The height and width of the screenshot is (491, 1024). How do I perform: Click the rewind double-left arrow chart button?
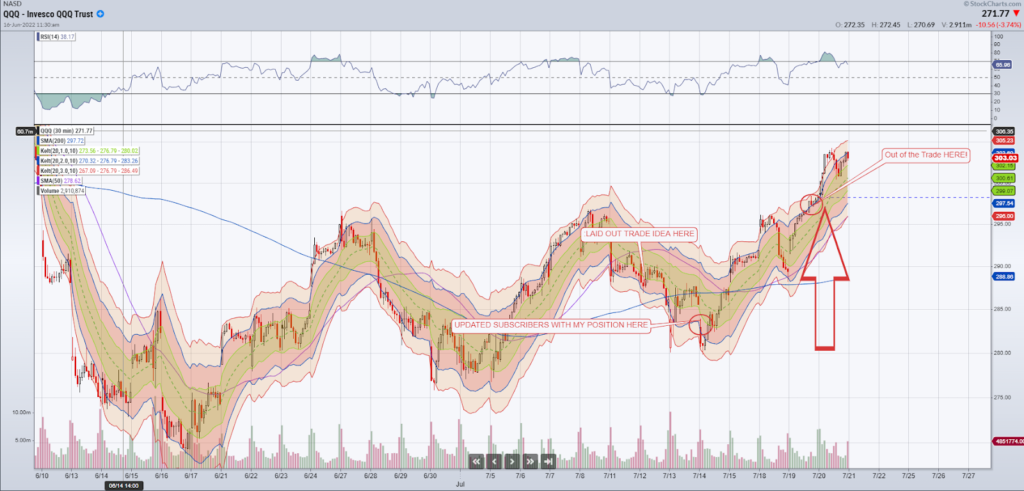tap(476, 461)
